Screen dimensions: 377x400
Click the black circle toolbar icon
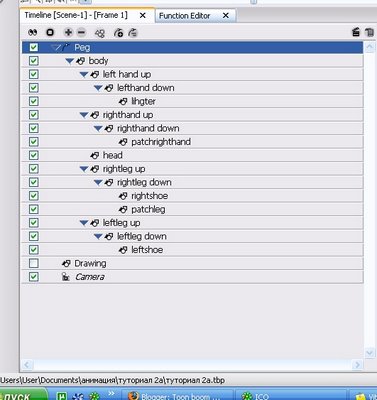[50, 32]
